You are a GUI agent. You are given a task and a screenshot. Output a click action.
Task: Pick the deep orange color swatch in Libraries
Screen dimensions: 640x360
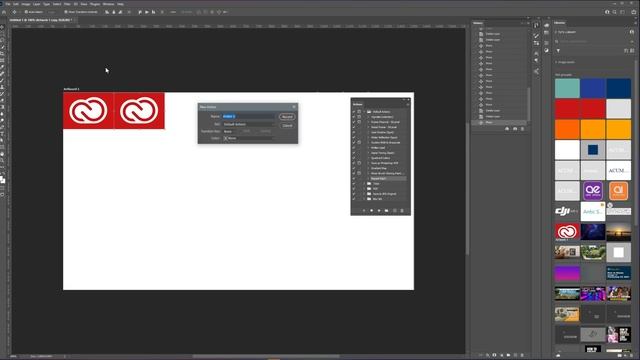point(567,130)
